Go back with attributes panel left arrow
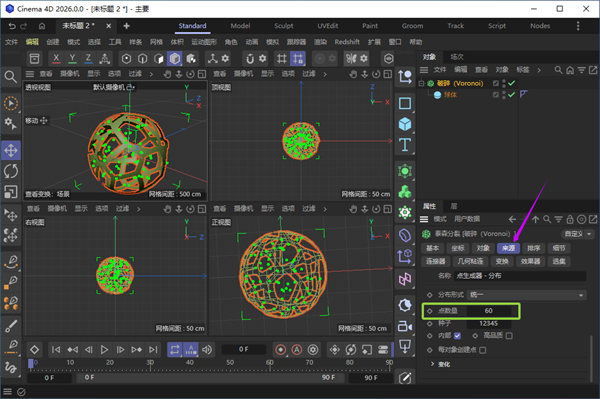 pyautogui.click(x=512, y=219)
